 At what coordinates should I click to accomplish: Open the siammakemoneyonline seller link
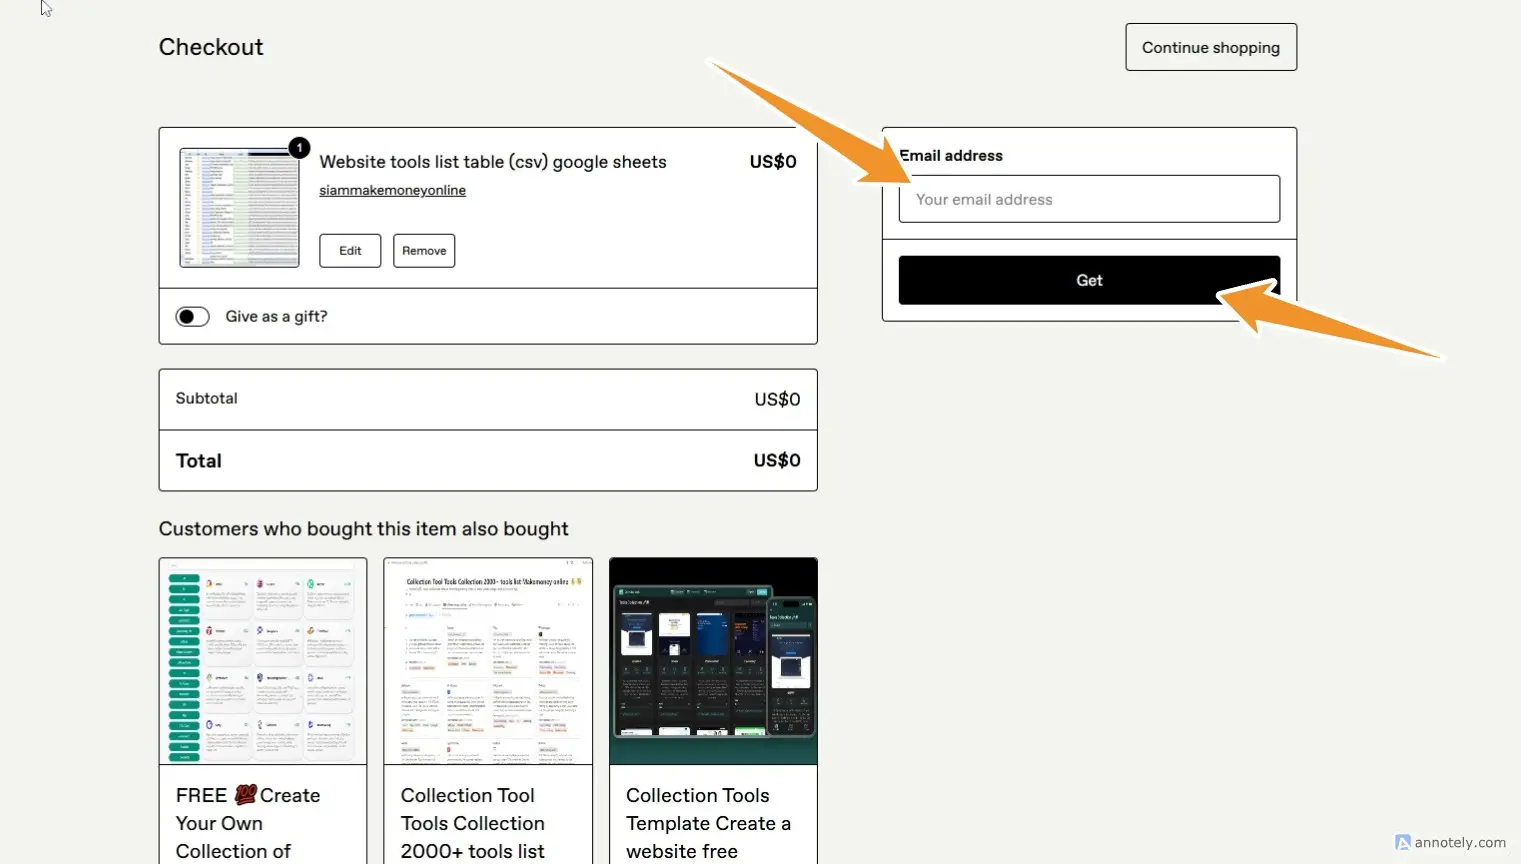[x=392, y=191]
